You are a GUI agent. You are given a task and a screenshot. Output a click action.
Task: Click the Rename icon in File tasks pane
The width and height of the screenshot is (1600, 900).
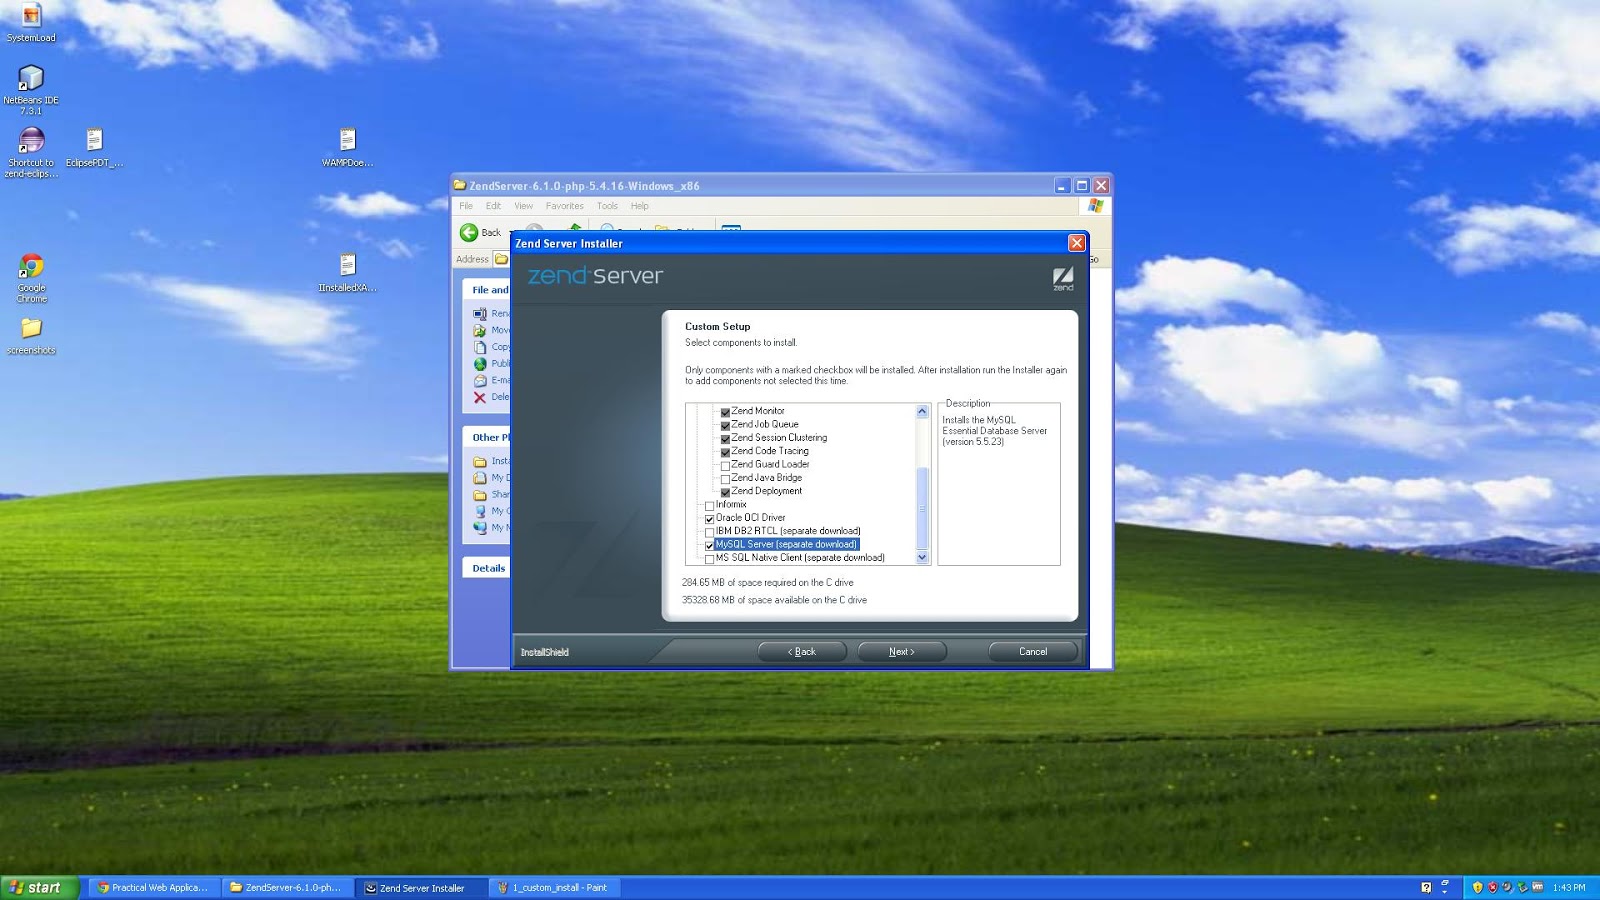(x=480, y=314)
